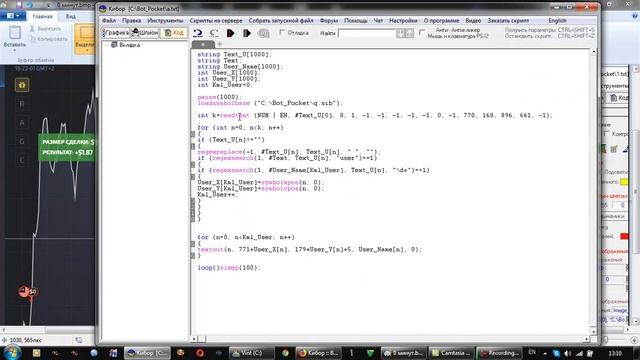The image size is (640, 360).
Task: Open the Помощь menu
Action: click(x=356, y=20)
